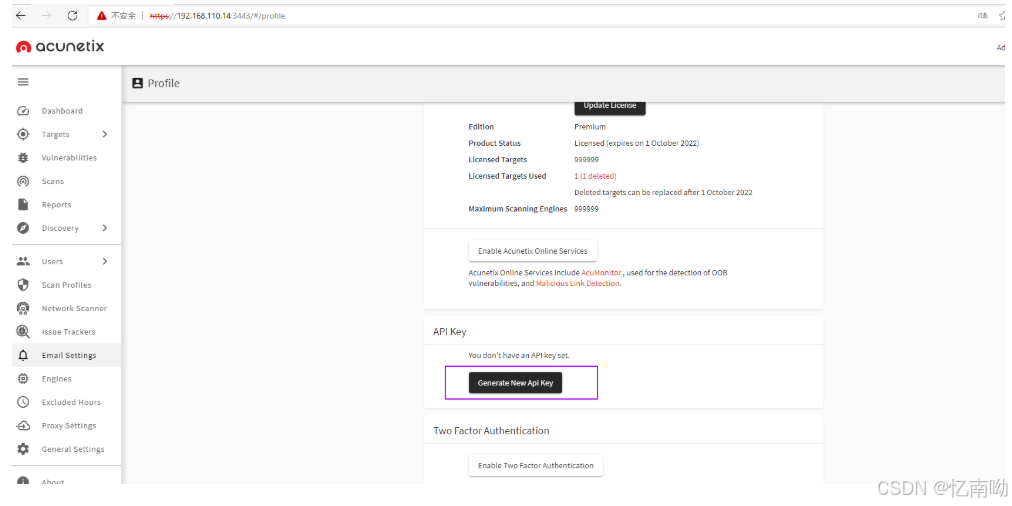Click the Users people icon
Image resolution: width=1012 pixels, height=506 pixels.
23,261
